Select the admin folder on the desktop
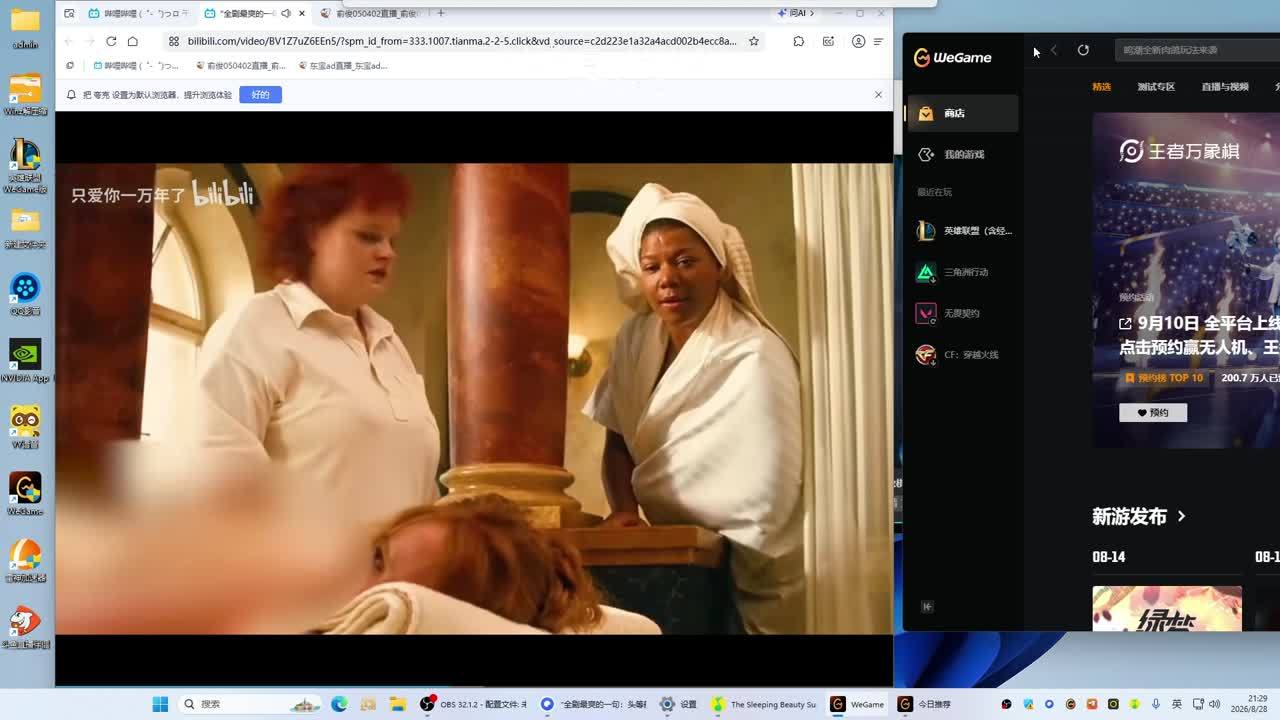 (25, 29)
